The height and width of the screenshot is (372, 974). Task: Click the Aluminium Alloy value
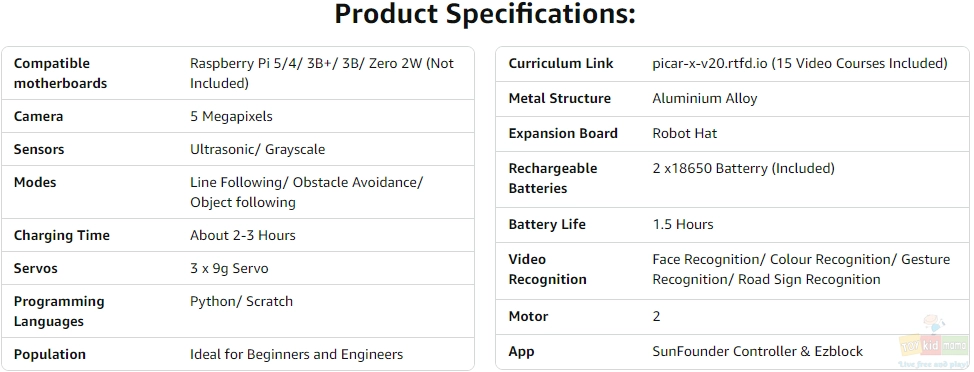click(704, 98)
